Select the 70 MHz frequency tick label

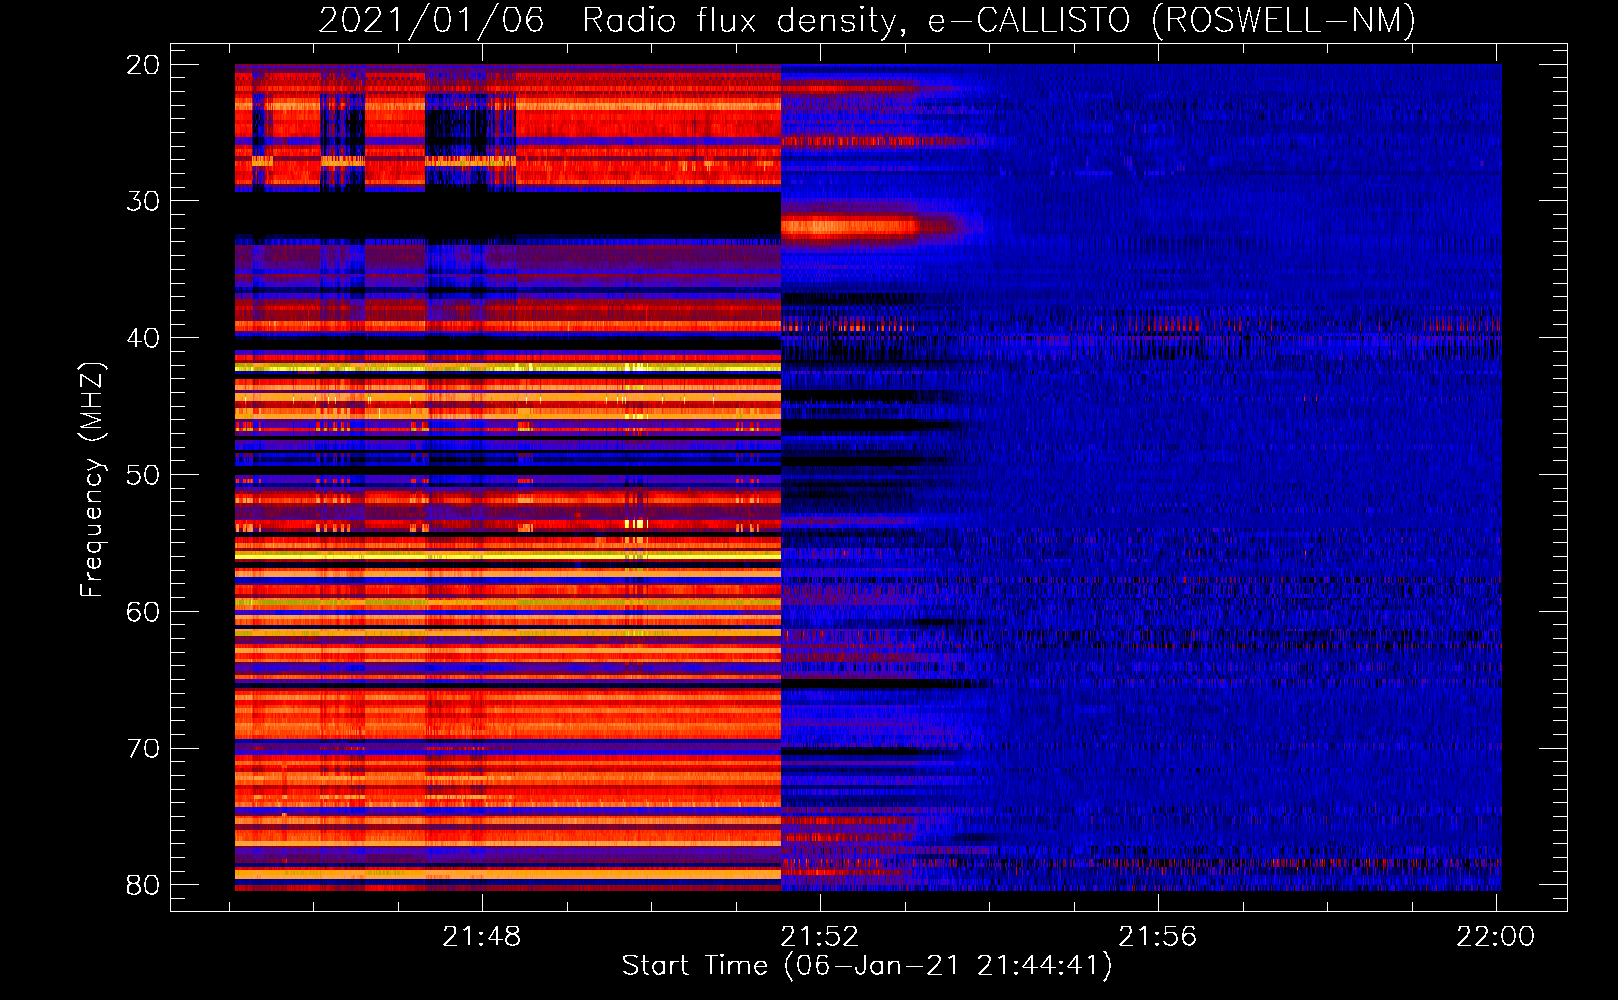click(143, 749)
